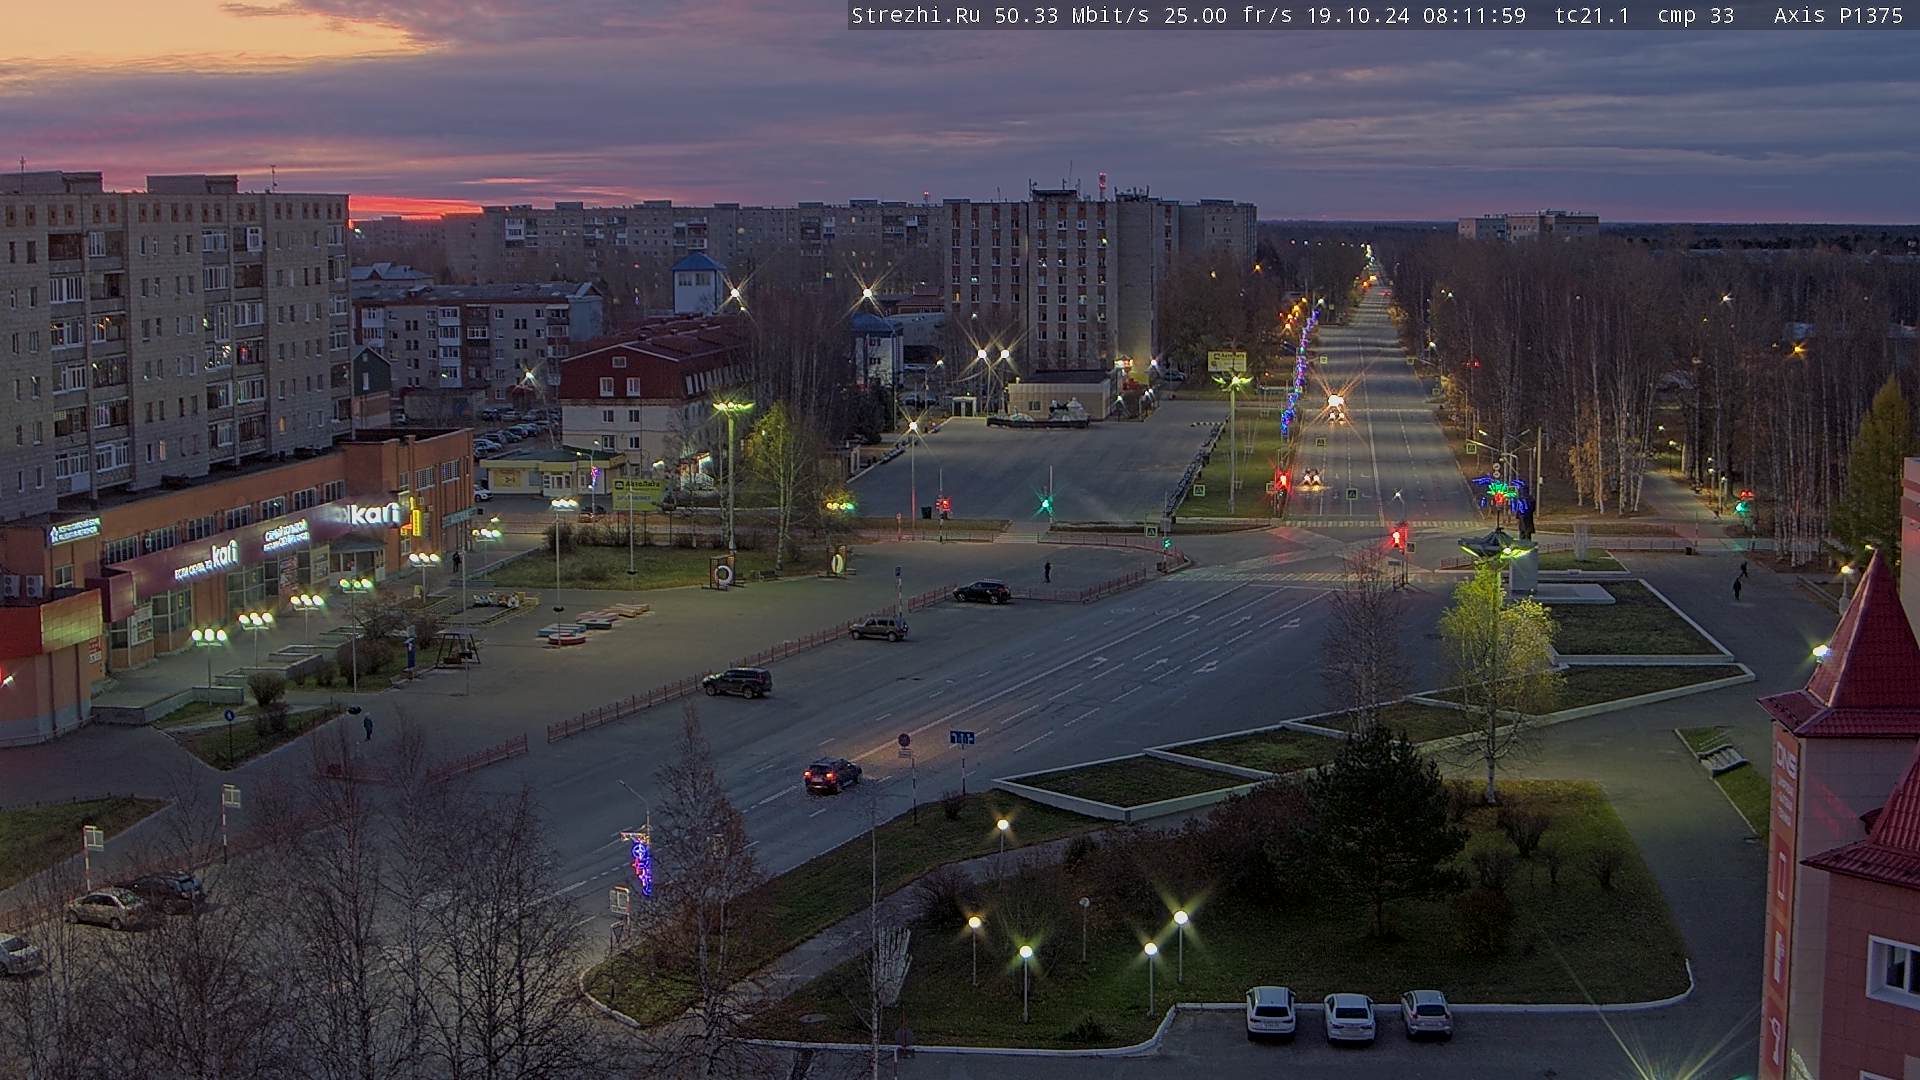This screenshot has width=1920, height=1080.
Task: Click the "cmp 33" compression value
Action: [1696, 15]
